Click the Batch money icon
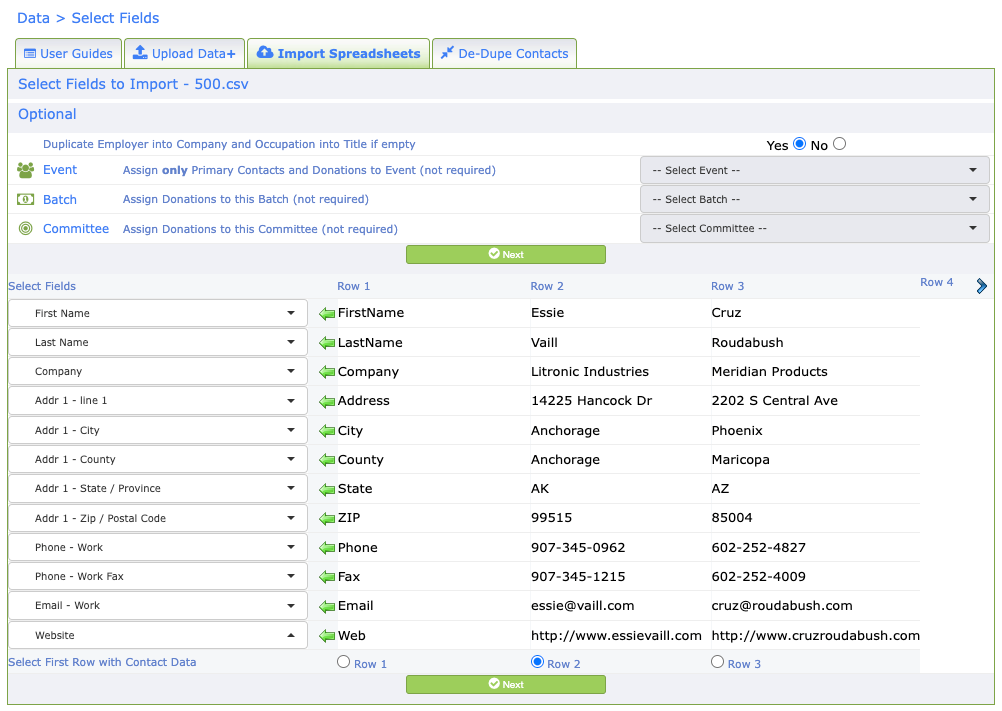1002x711 pixels. click(26, 199)
